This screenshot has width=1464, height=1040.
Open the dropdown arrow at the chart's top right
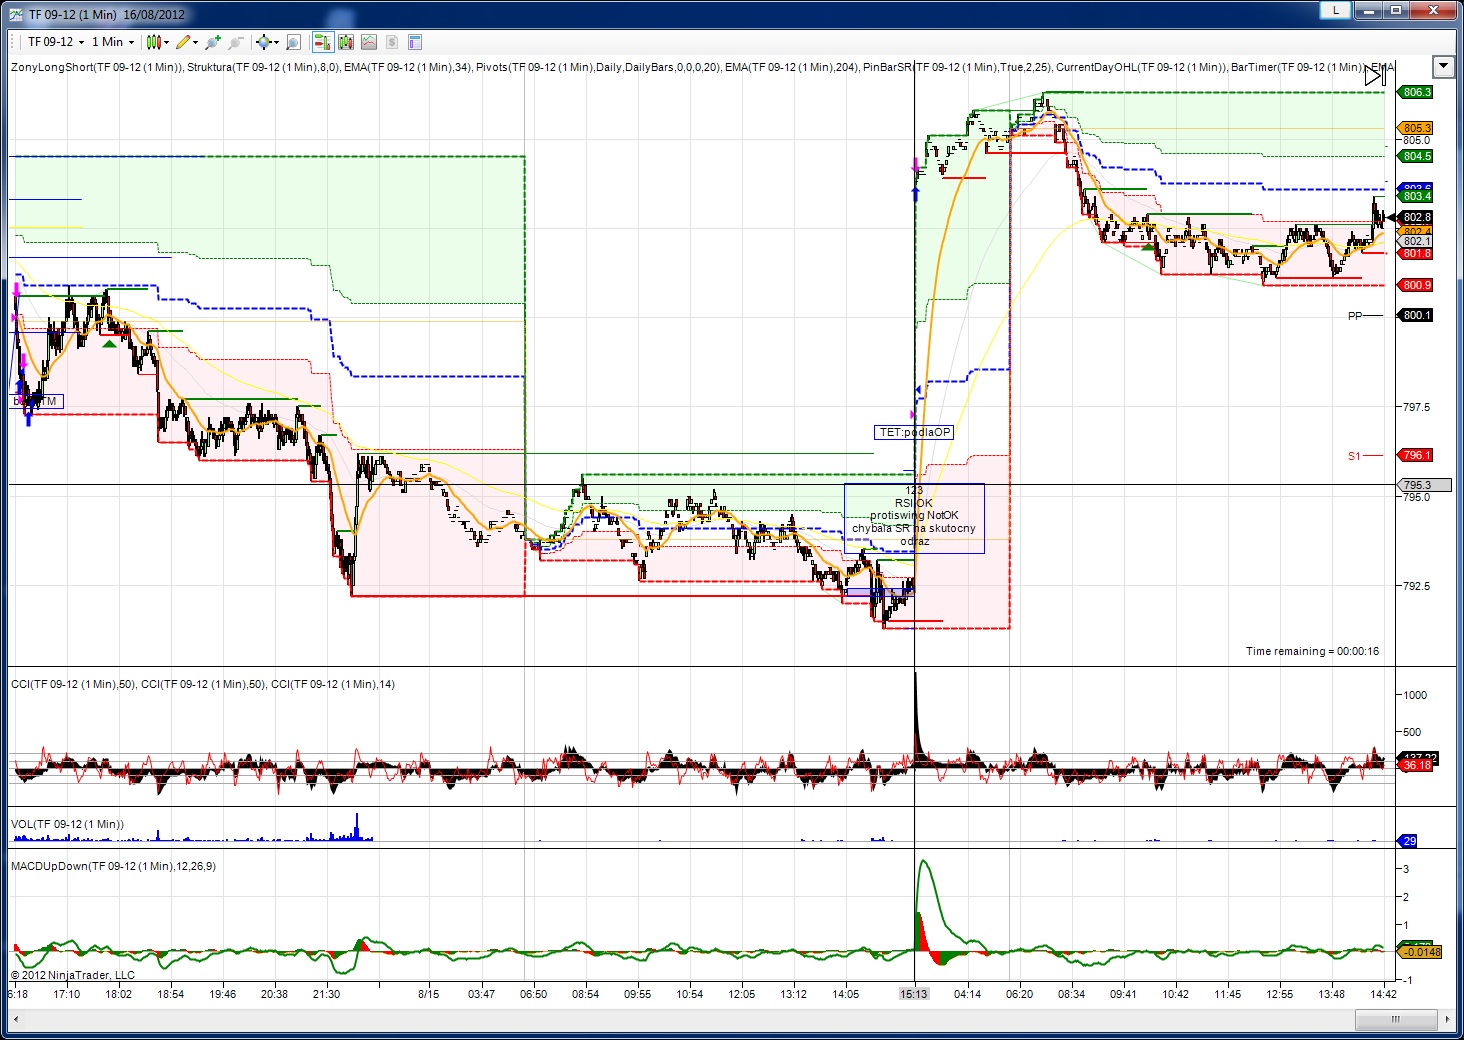(x=1443, y=67)
